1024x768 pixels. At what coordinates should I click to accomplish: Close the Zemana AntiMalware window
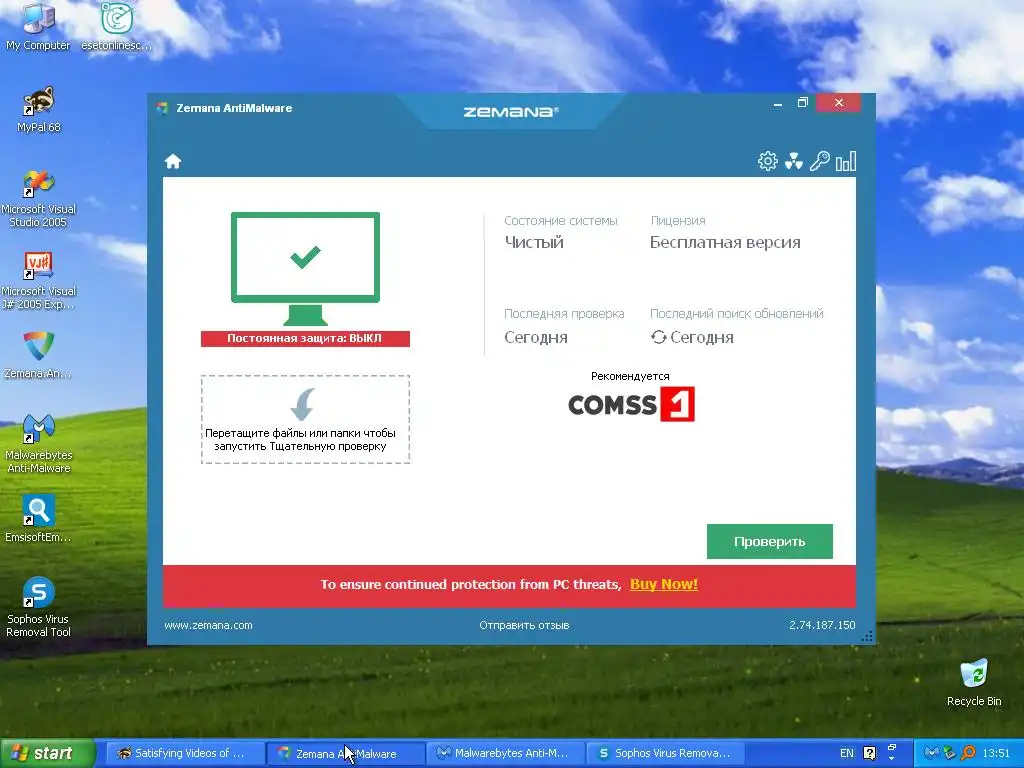tap(839, 103)
